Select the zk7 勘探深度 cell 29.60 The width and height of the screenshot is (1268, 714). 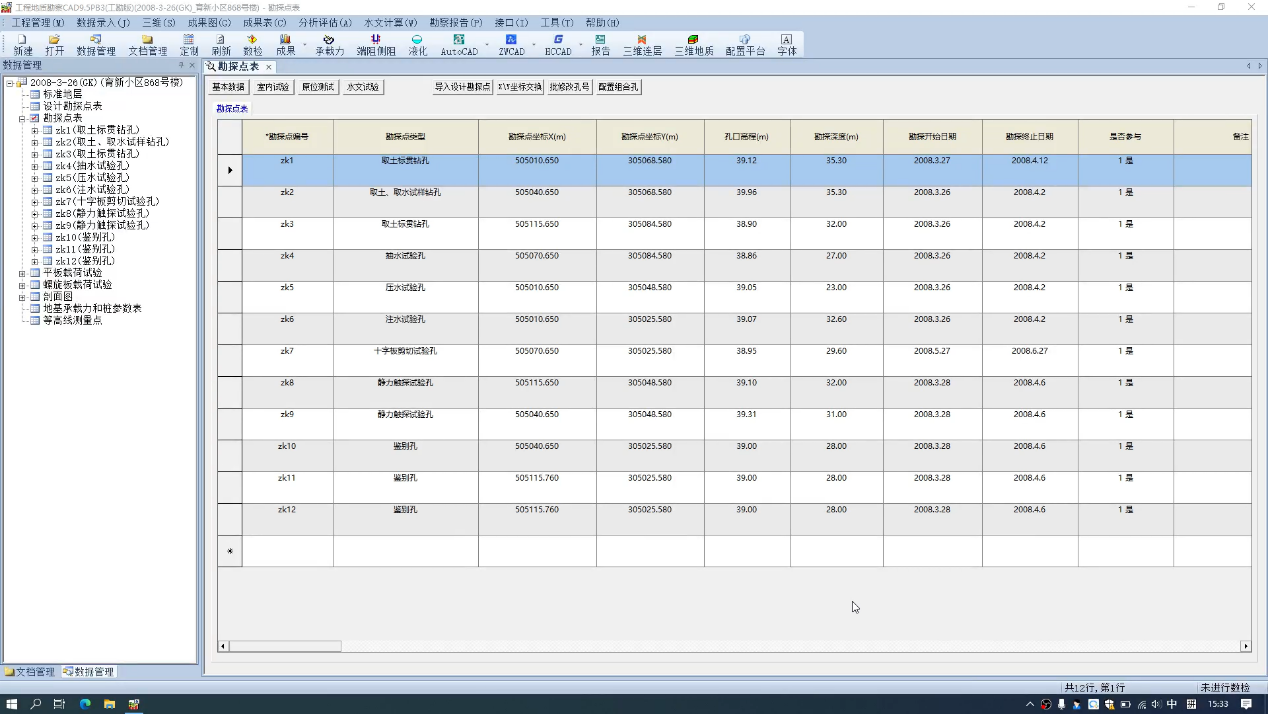836,352
